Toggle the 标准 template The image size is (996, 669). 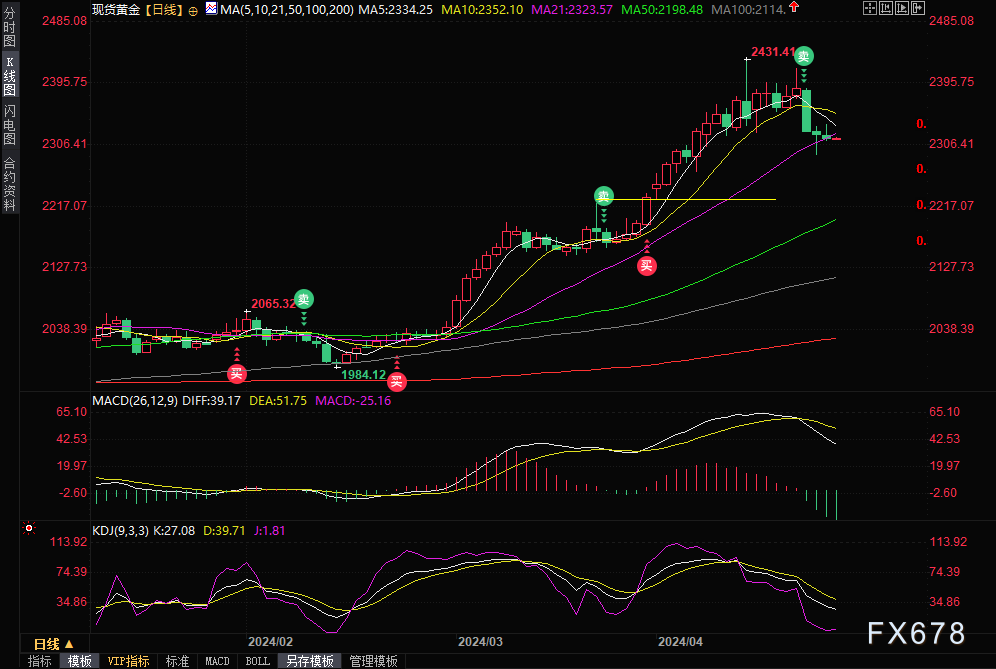(x=177, y=661)
